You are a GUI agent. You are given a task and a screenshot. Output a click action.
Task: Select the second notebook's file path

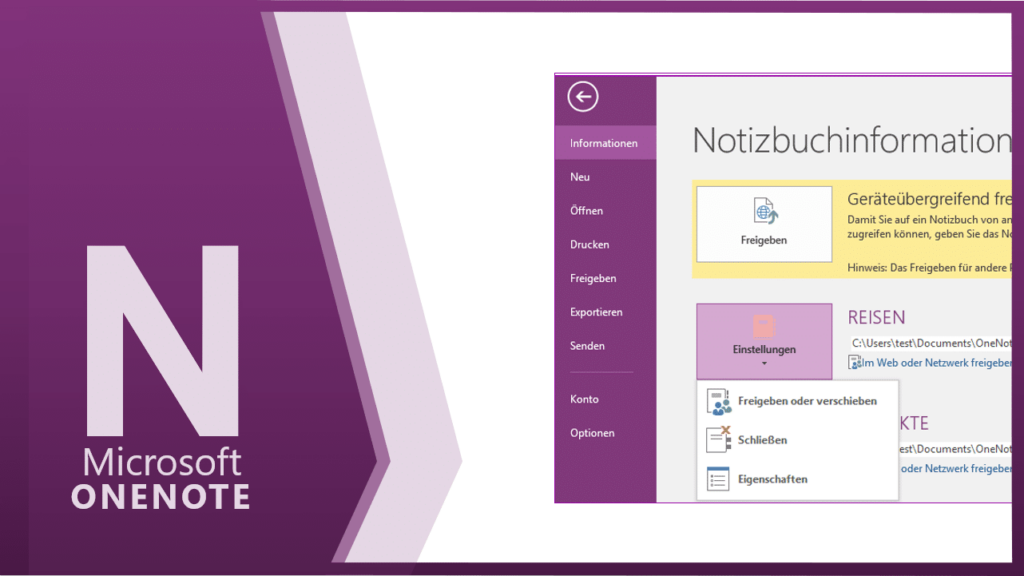point(954,449)
